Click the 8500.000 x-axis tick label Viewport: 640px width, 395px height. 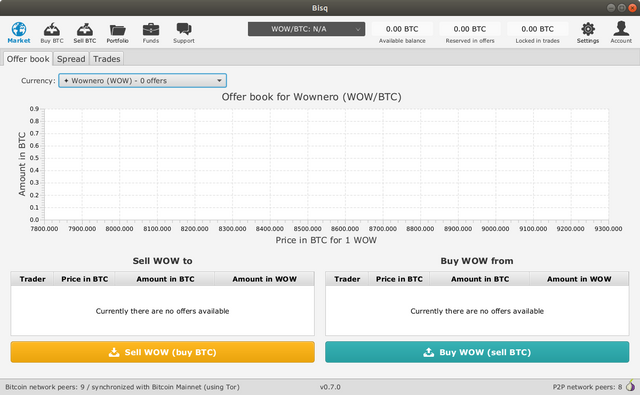tap(307, 229)
